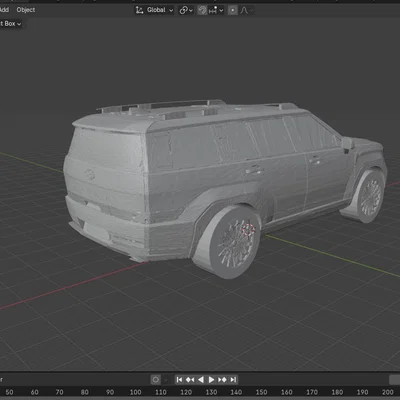
Task: Jump to the end frame
Action: pyautogui.click(x=233, y=380)
